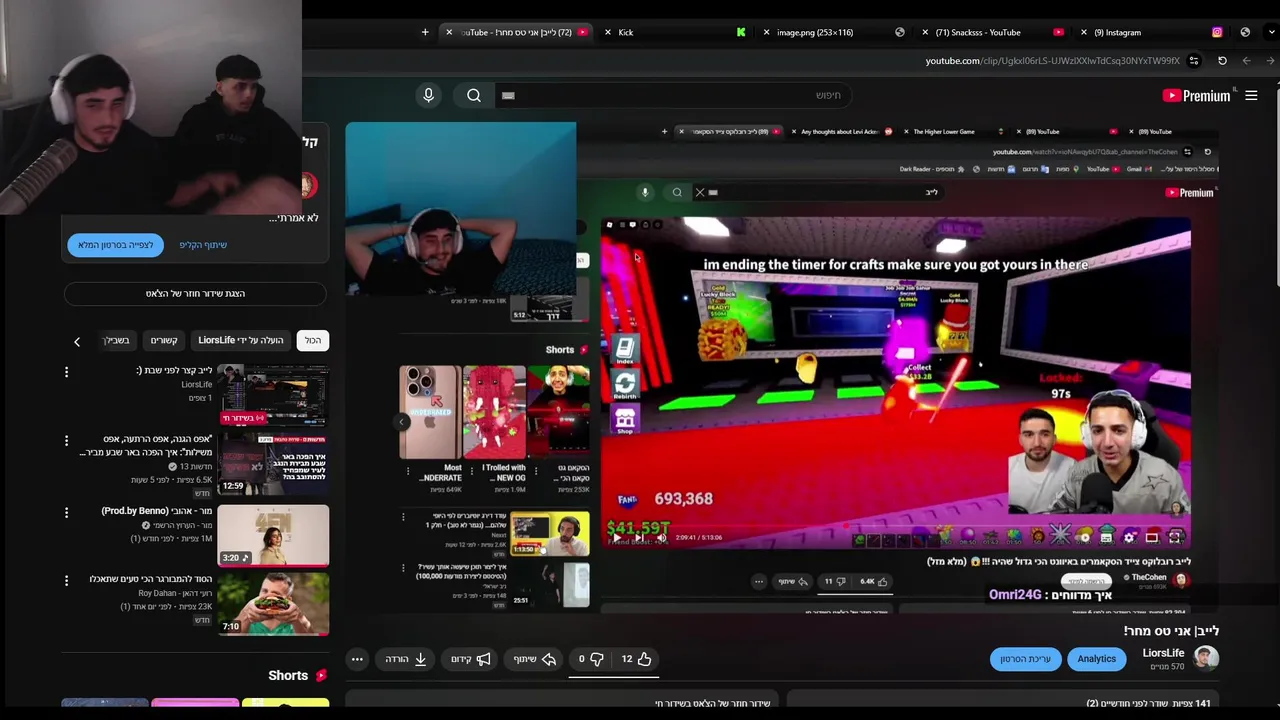
Task: Click the youtube.com/clip address bar URL
Action: pyautogui.click(x=1052, y=61)
